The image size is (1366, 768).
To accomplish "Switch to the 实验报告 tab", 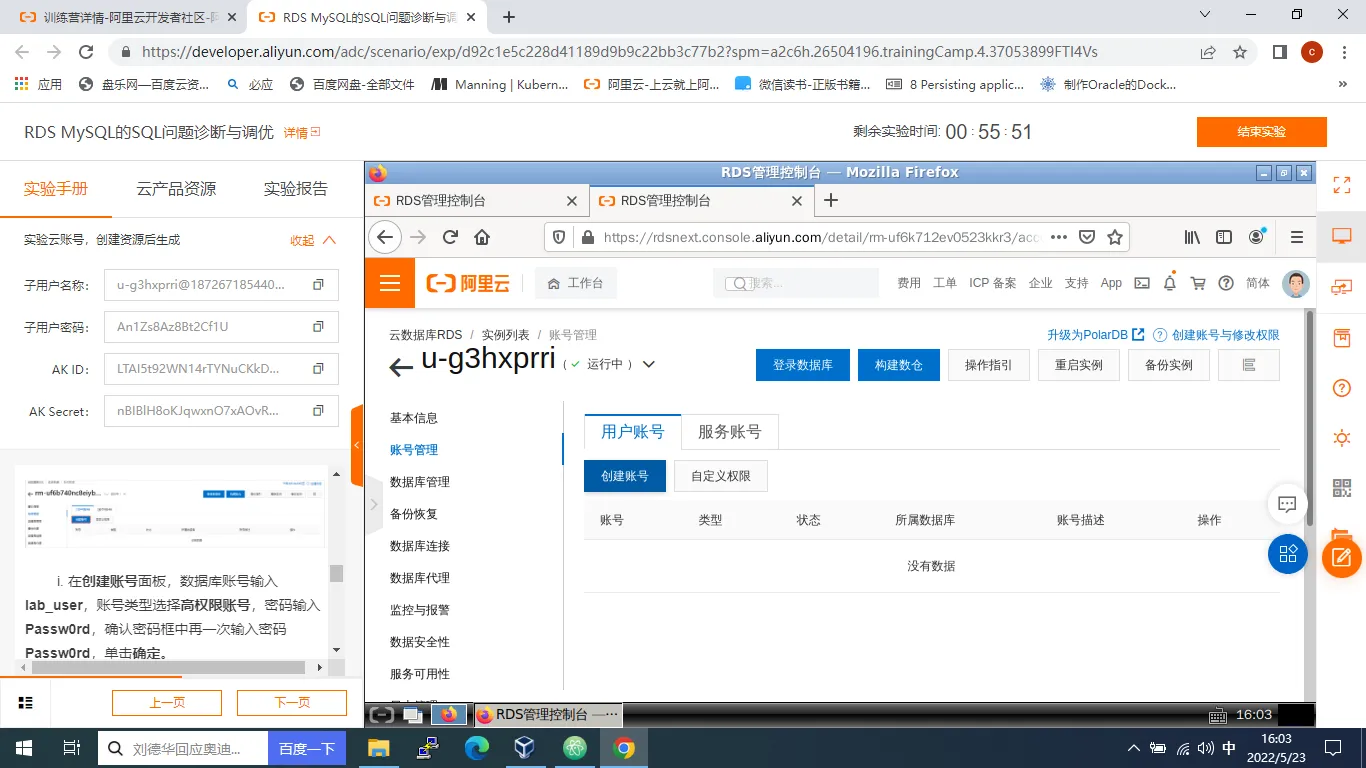I will pyautogui.click(x=295, y=188).
